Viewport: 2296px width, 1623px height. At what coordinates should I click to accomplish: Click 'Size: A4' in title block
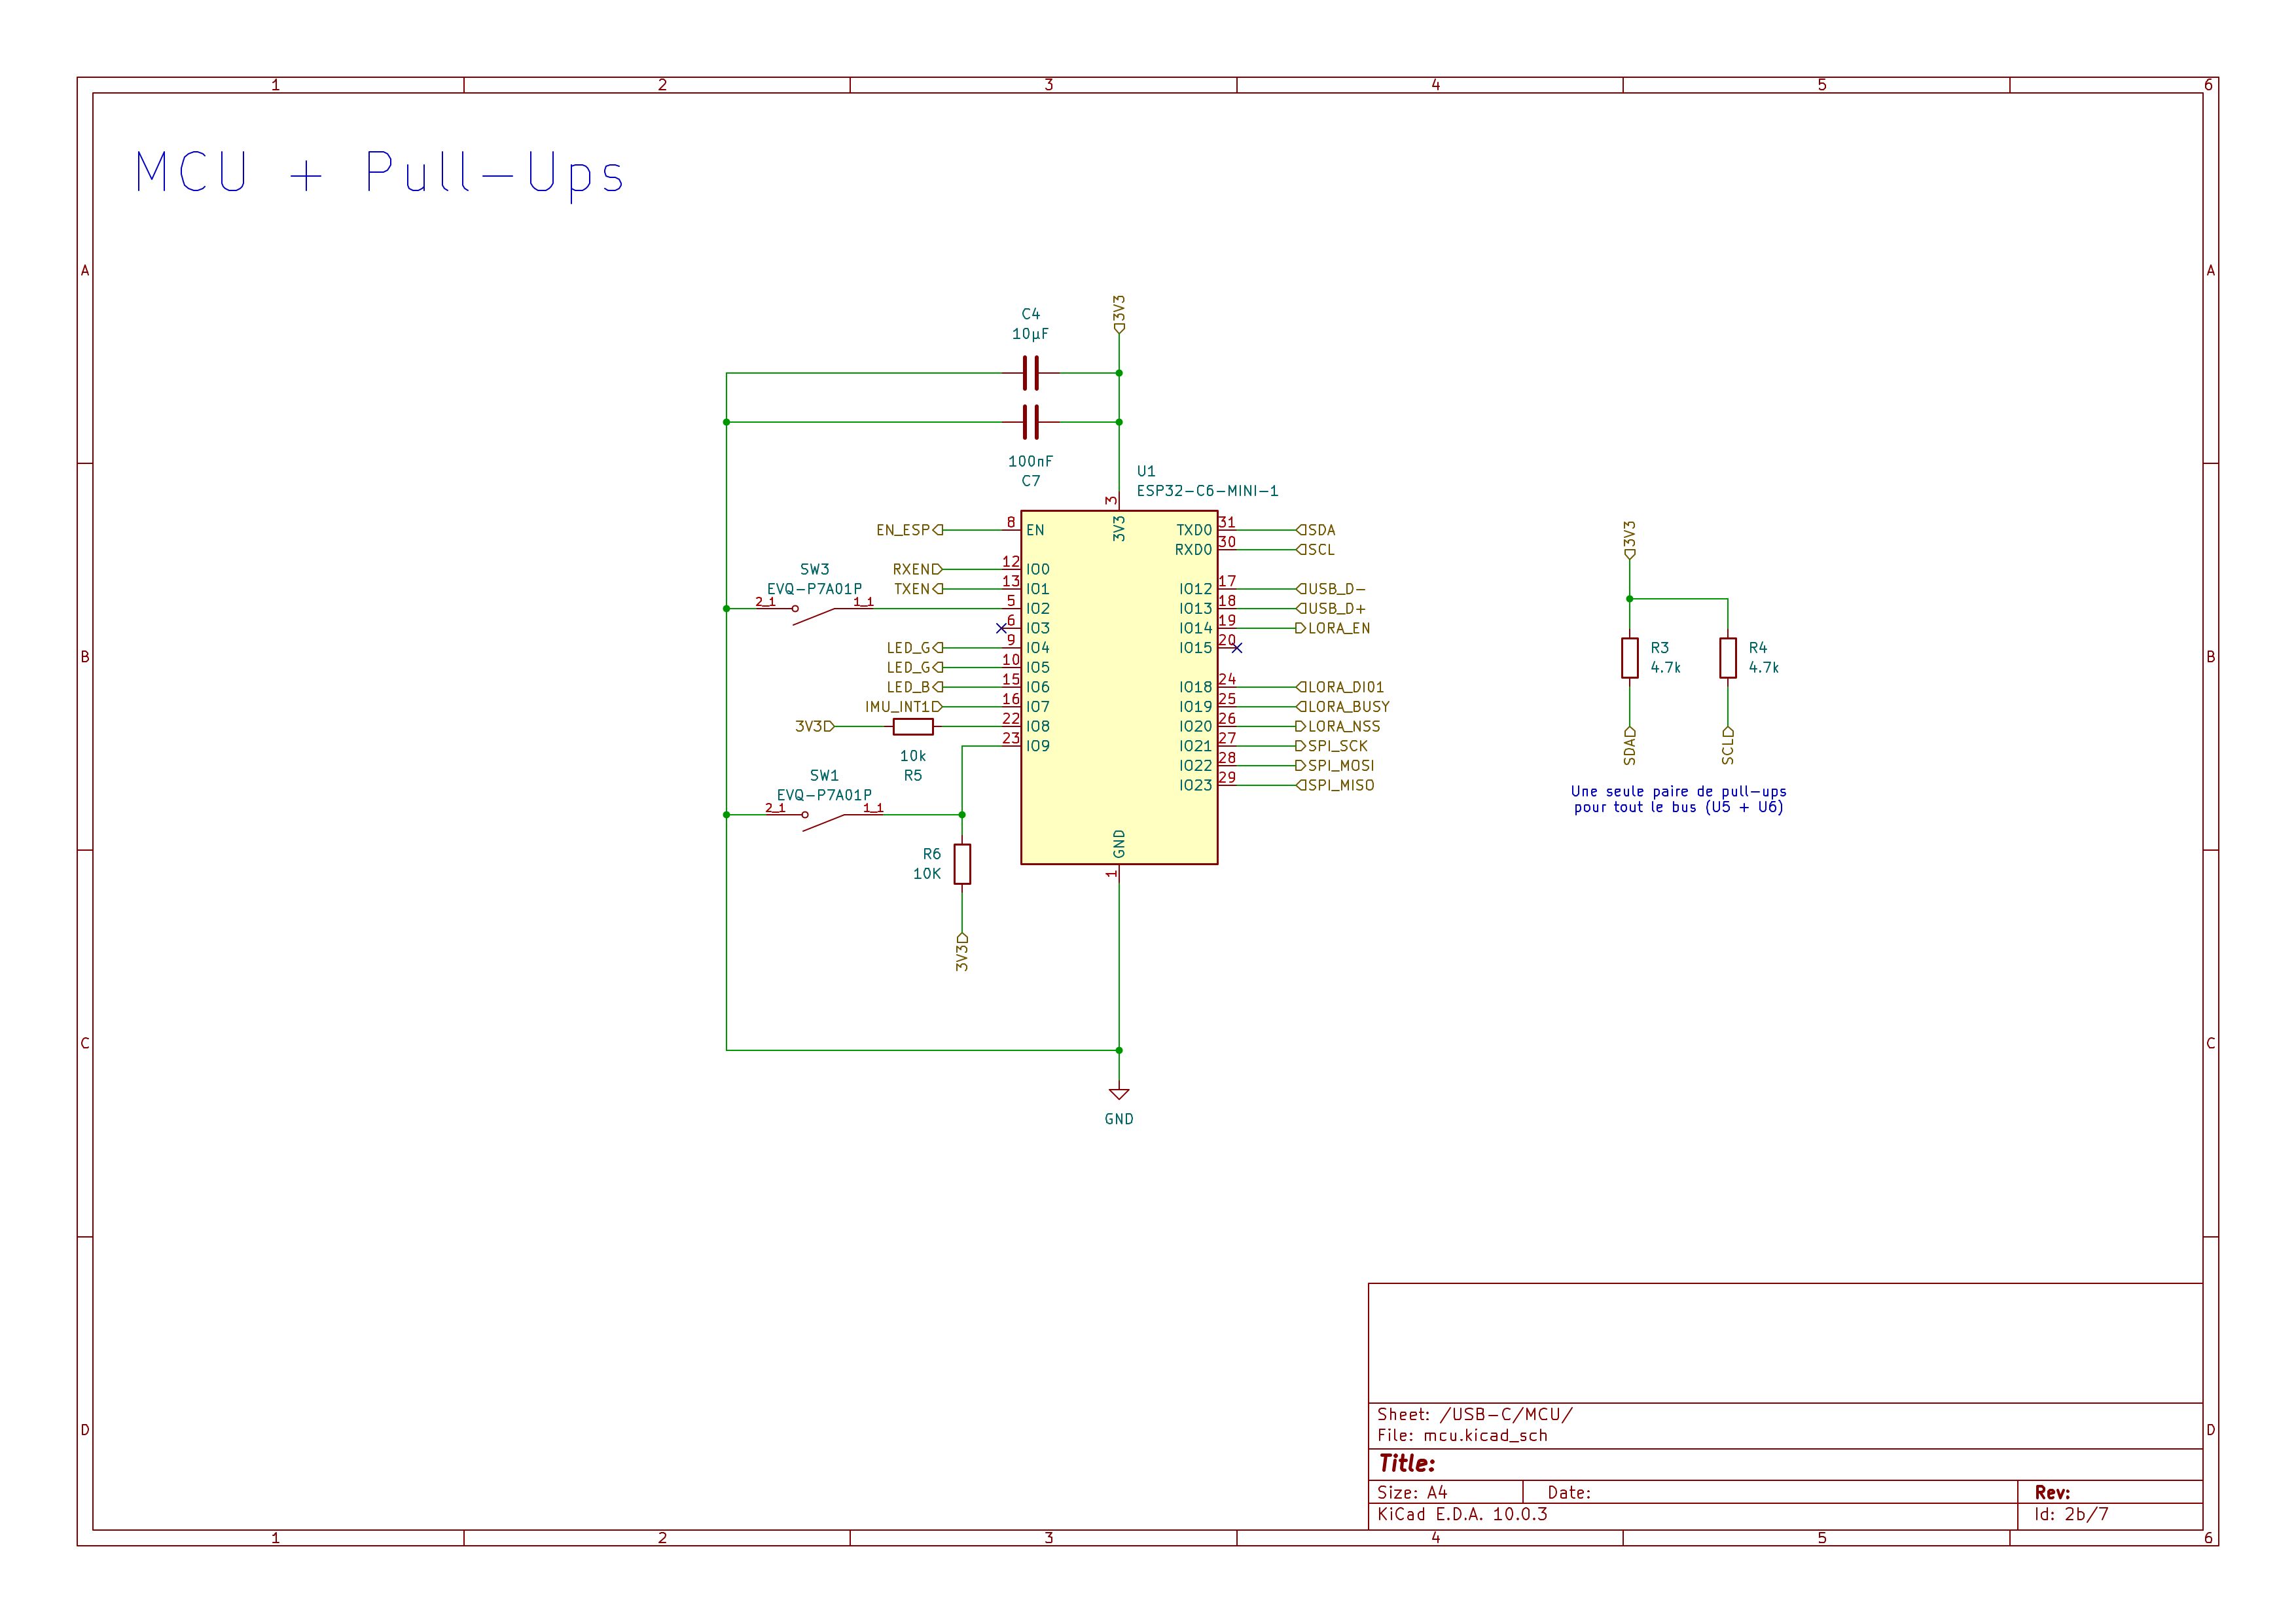point(1412,1492)
